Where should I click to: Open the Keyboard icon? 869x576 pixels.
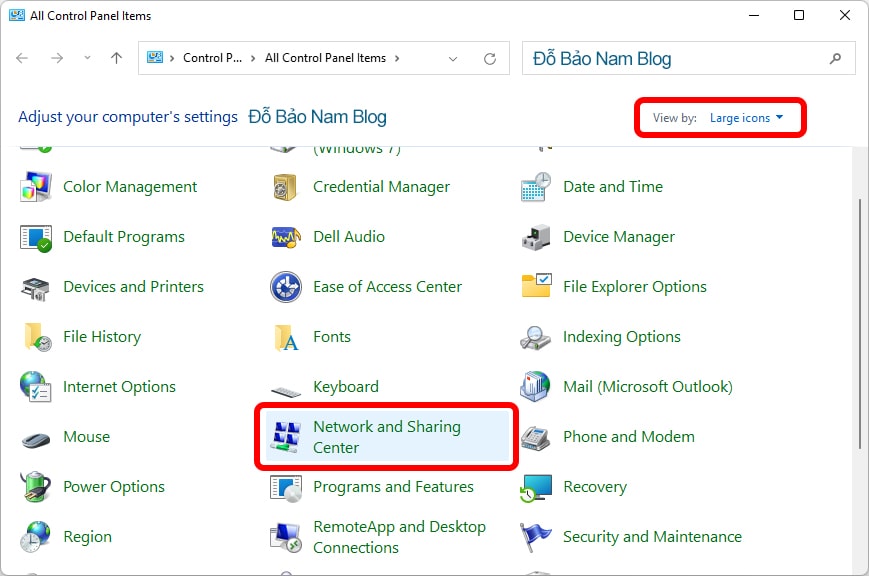pyautogui.click(x=286, y=392)
